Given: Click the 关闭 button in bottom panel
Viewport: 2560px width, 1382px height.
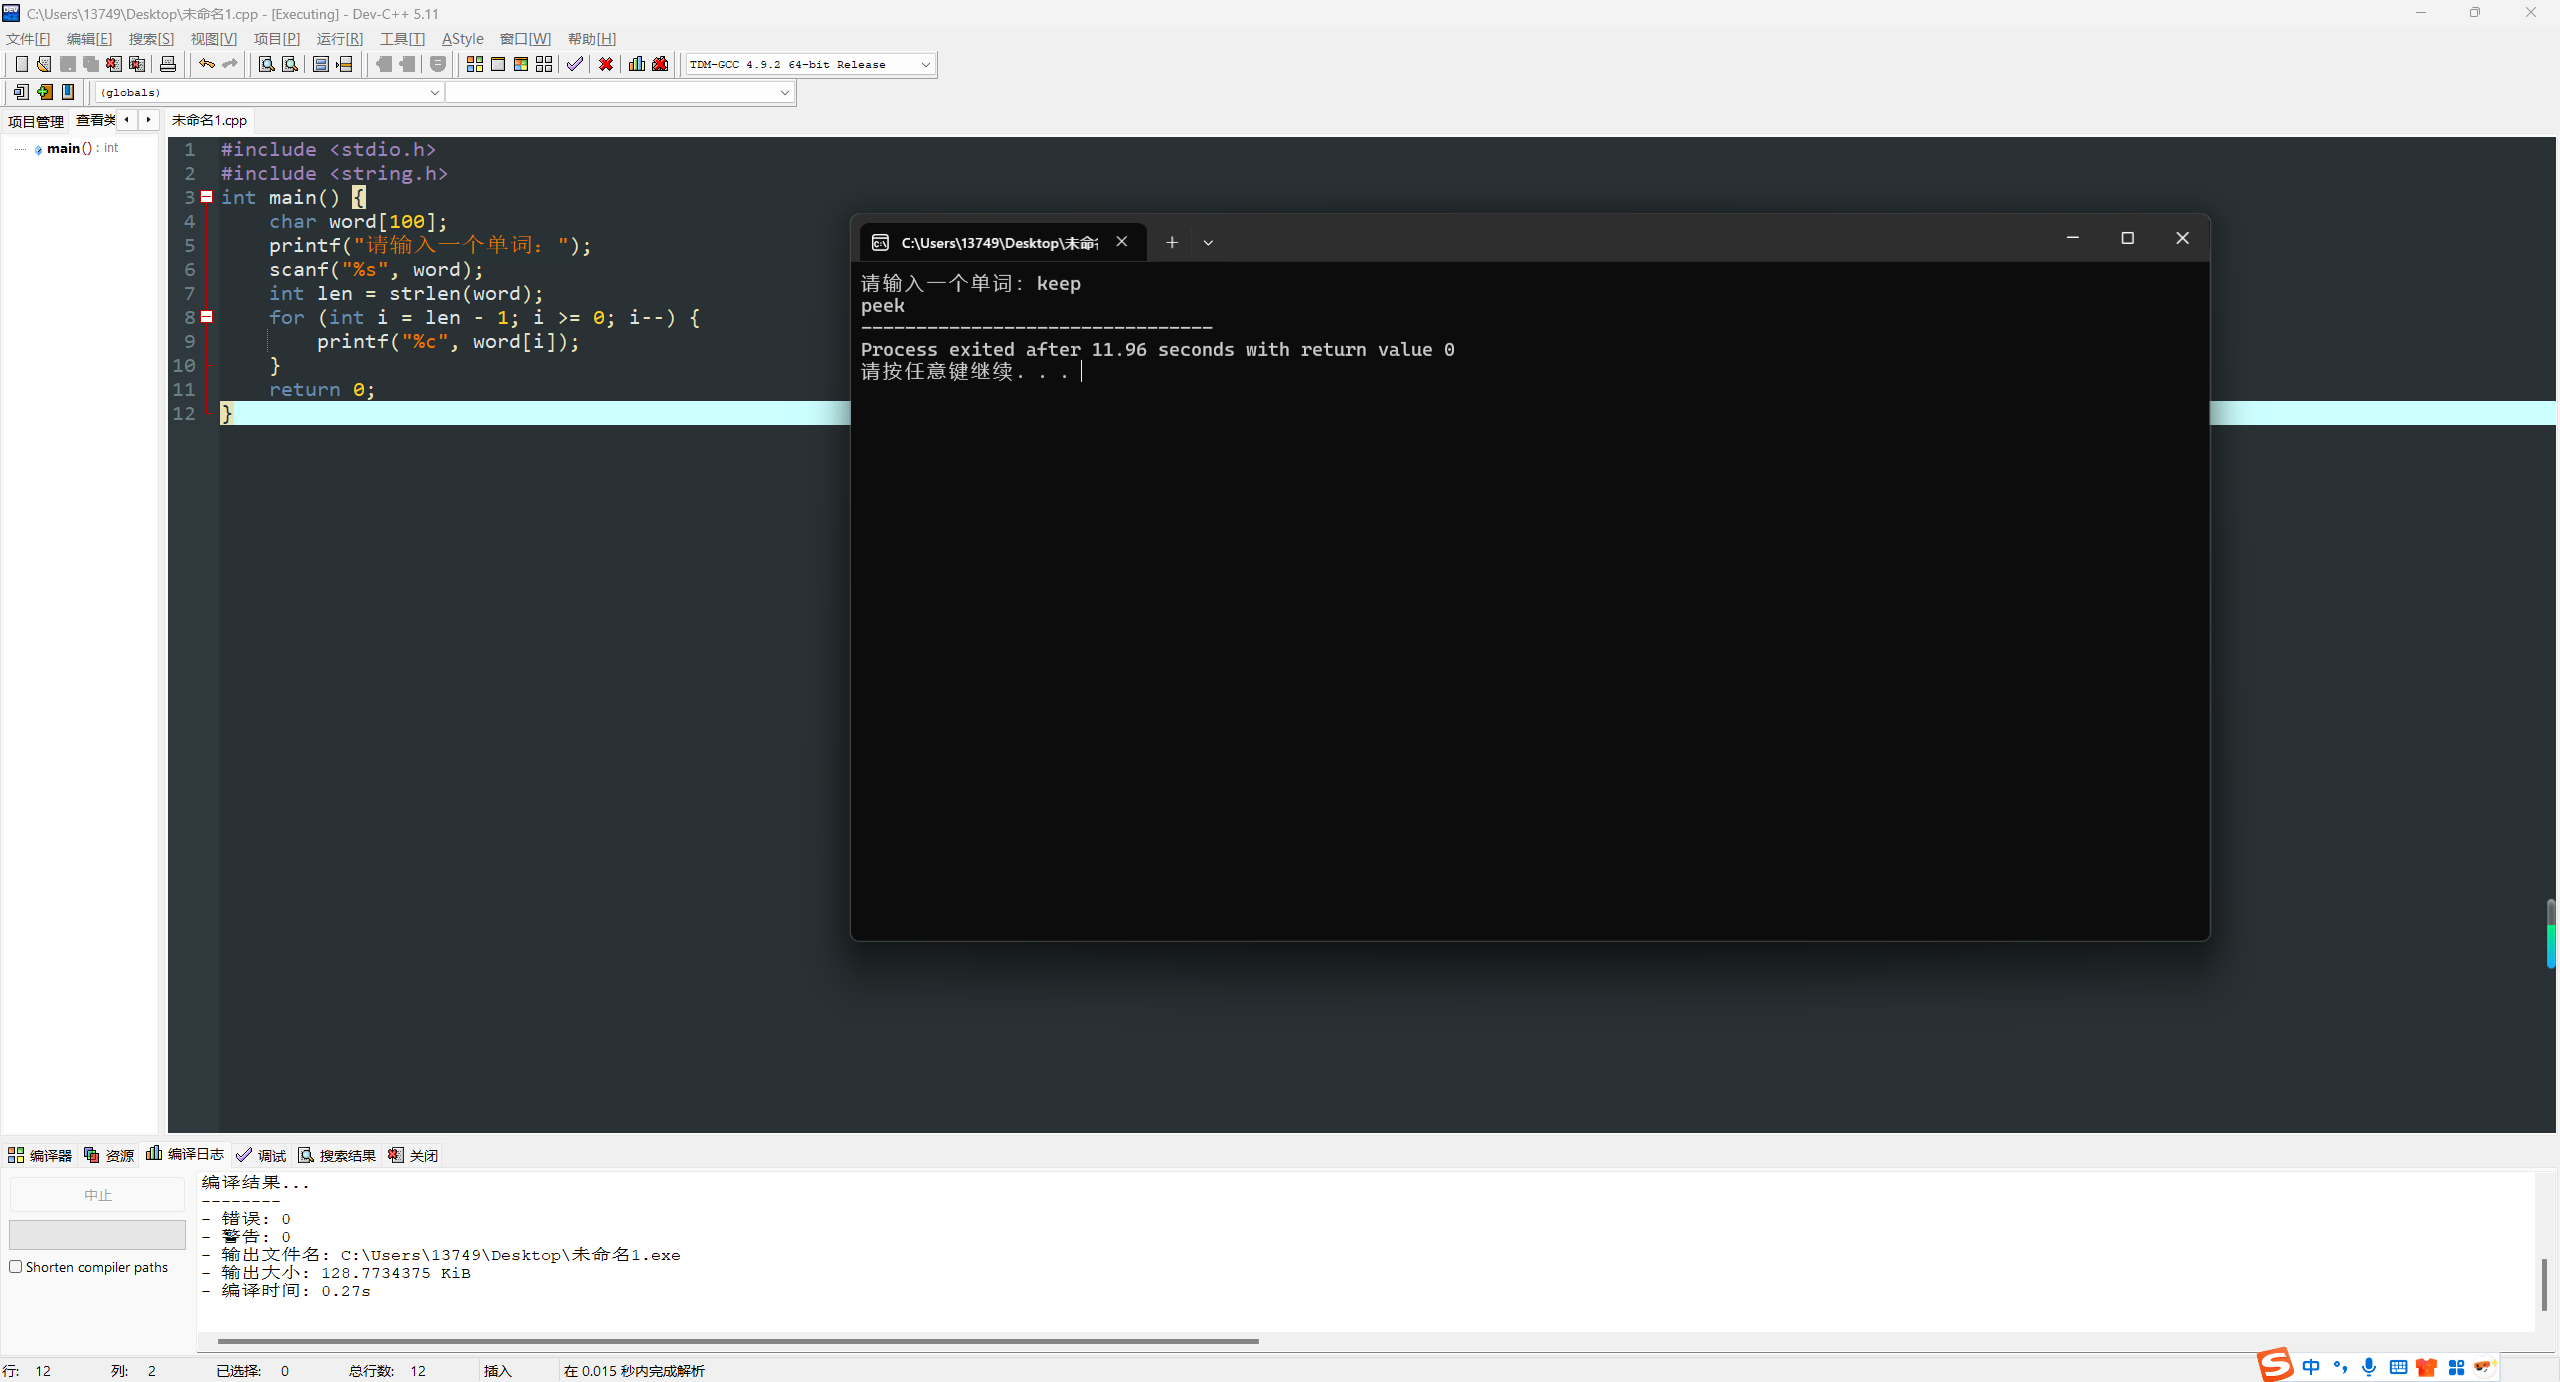Looking at the screenshot, I should click(414, 1155).
